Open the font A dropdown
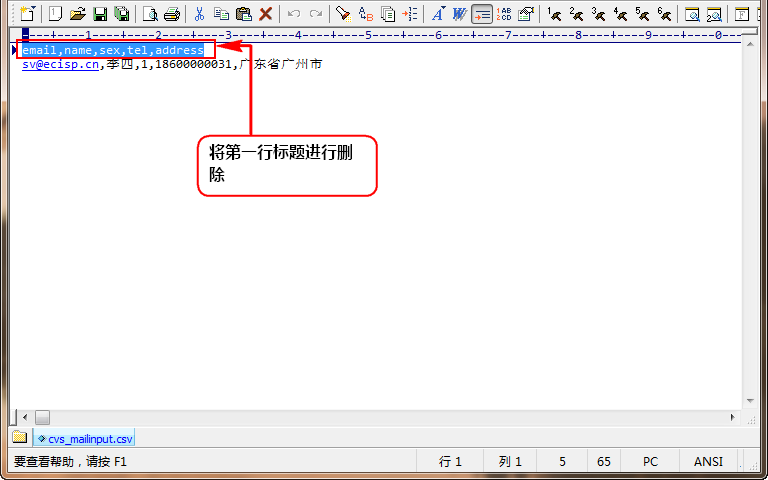Screen dimensions: 768x480 [437, 14]
